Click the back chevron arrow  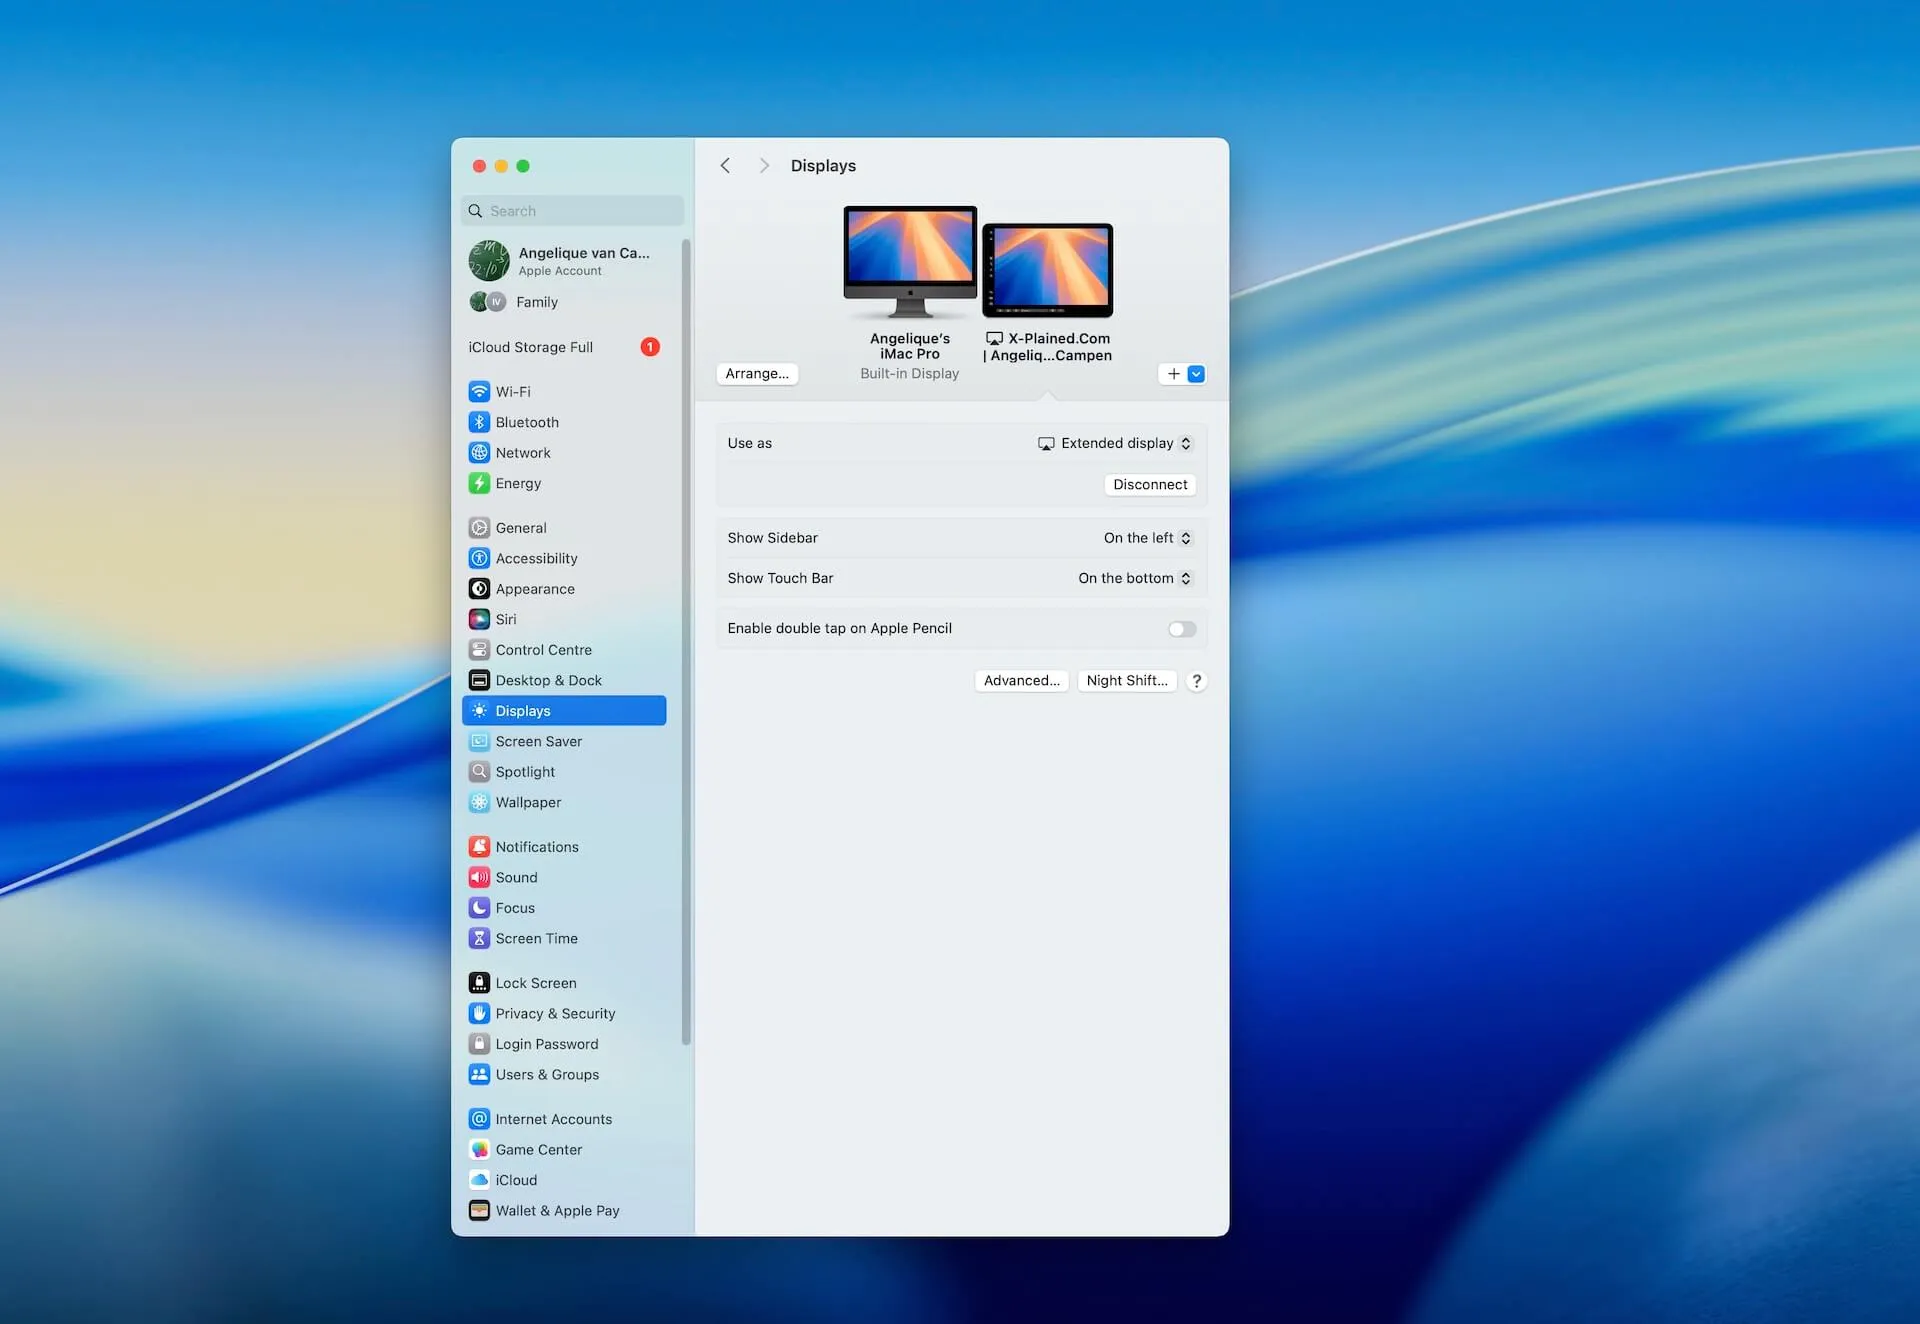[x=726, y=166]
